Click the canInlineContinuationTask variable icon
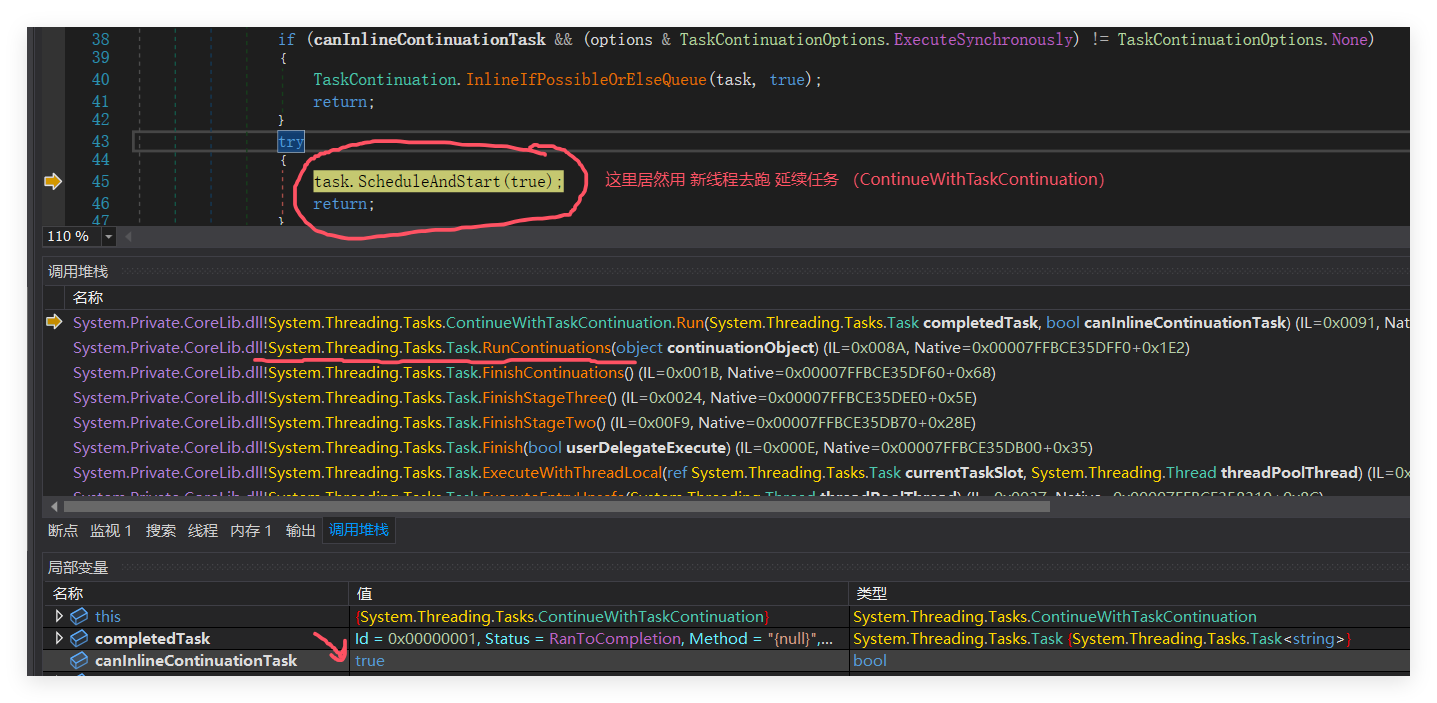 (79, 660)
